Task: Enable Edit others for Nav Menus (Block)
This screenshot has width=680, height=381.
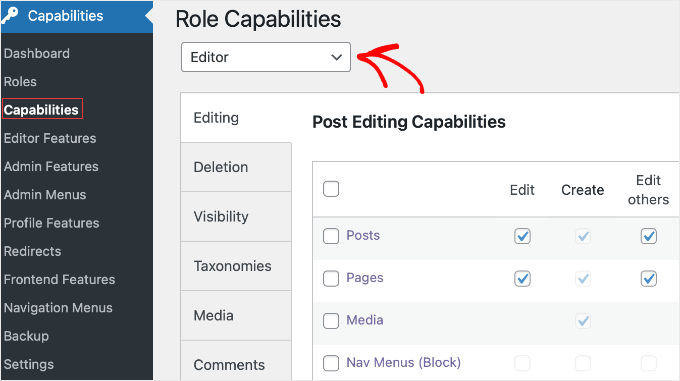Action: [x=649, y=363]
